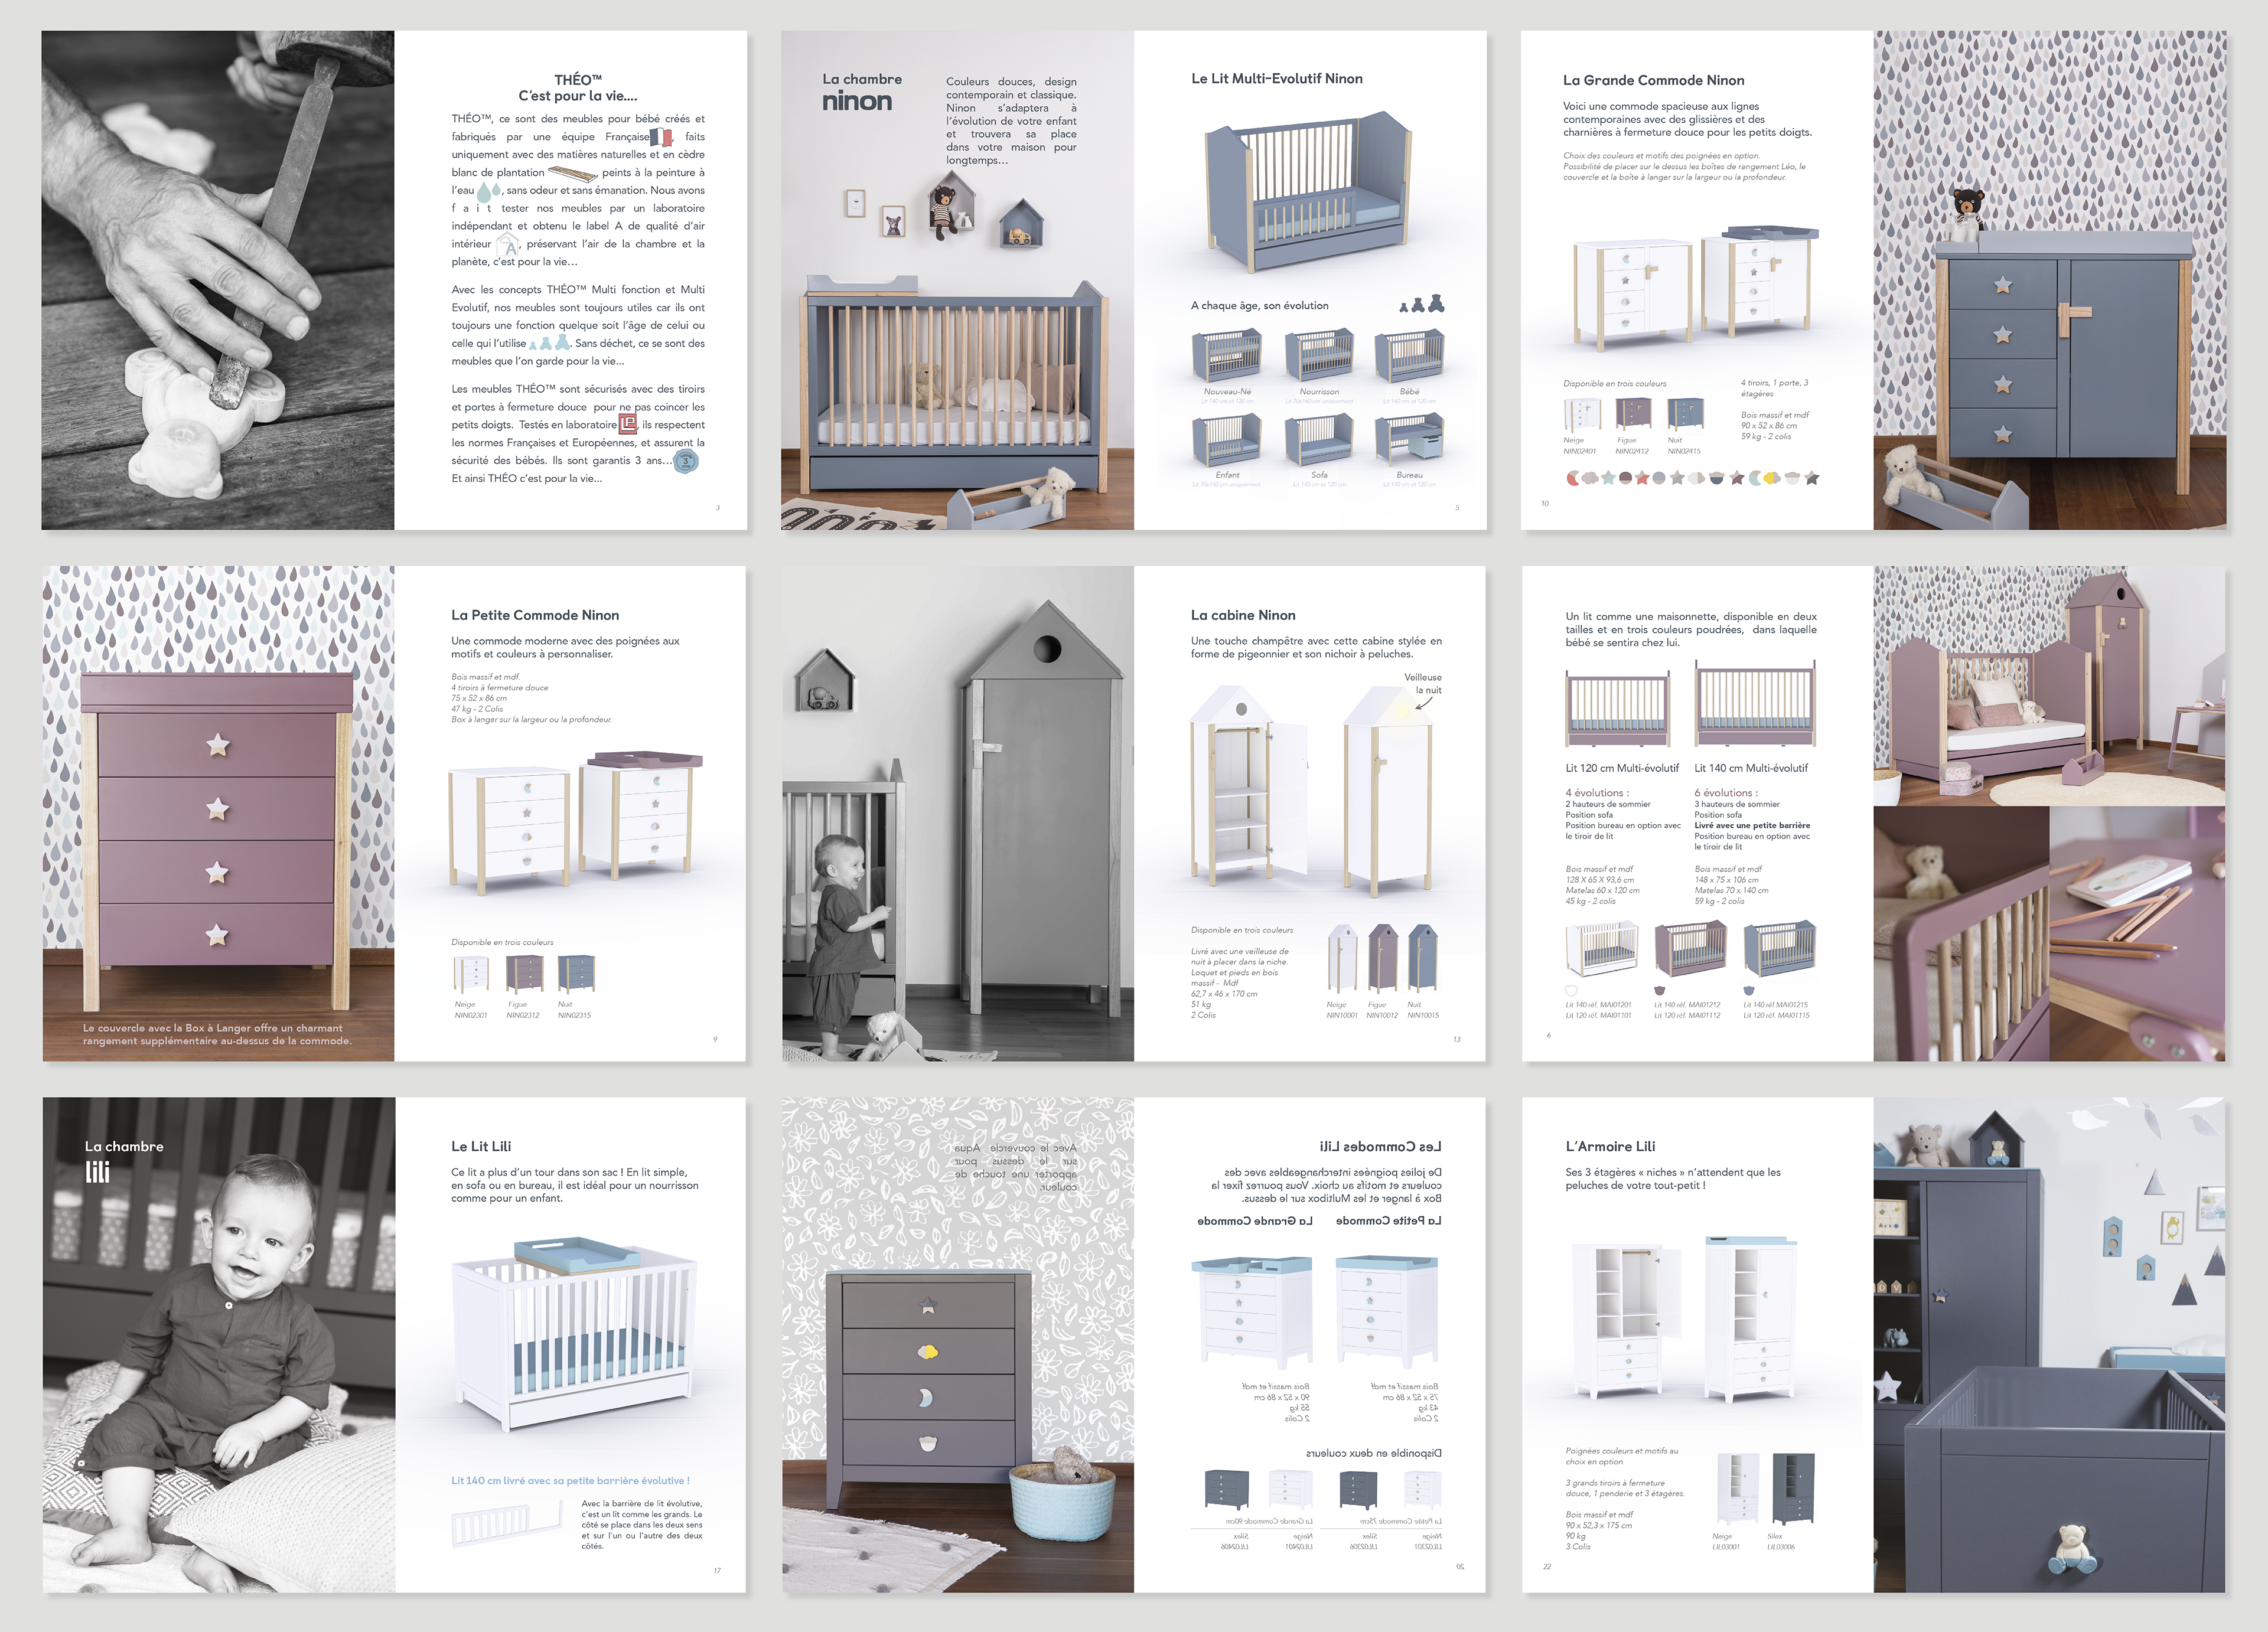Click "La cabine Ninon" heading

pyautogui.click(x=1243, y=615)
